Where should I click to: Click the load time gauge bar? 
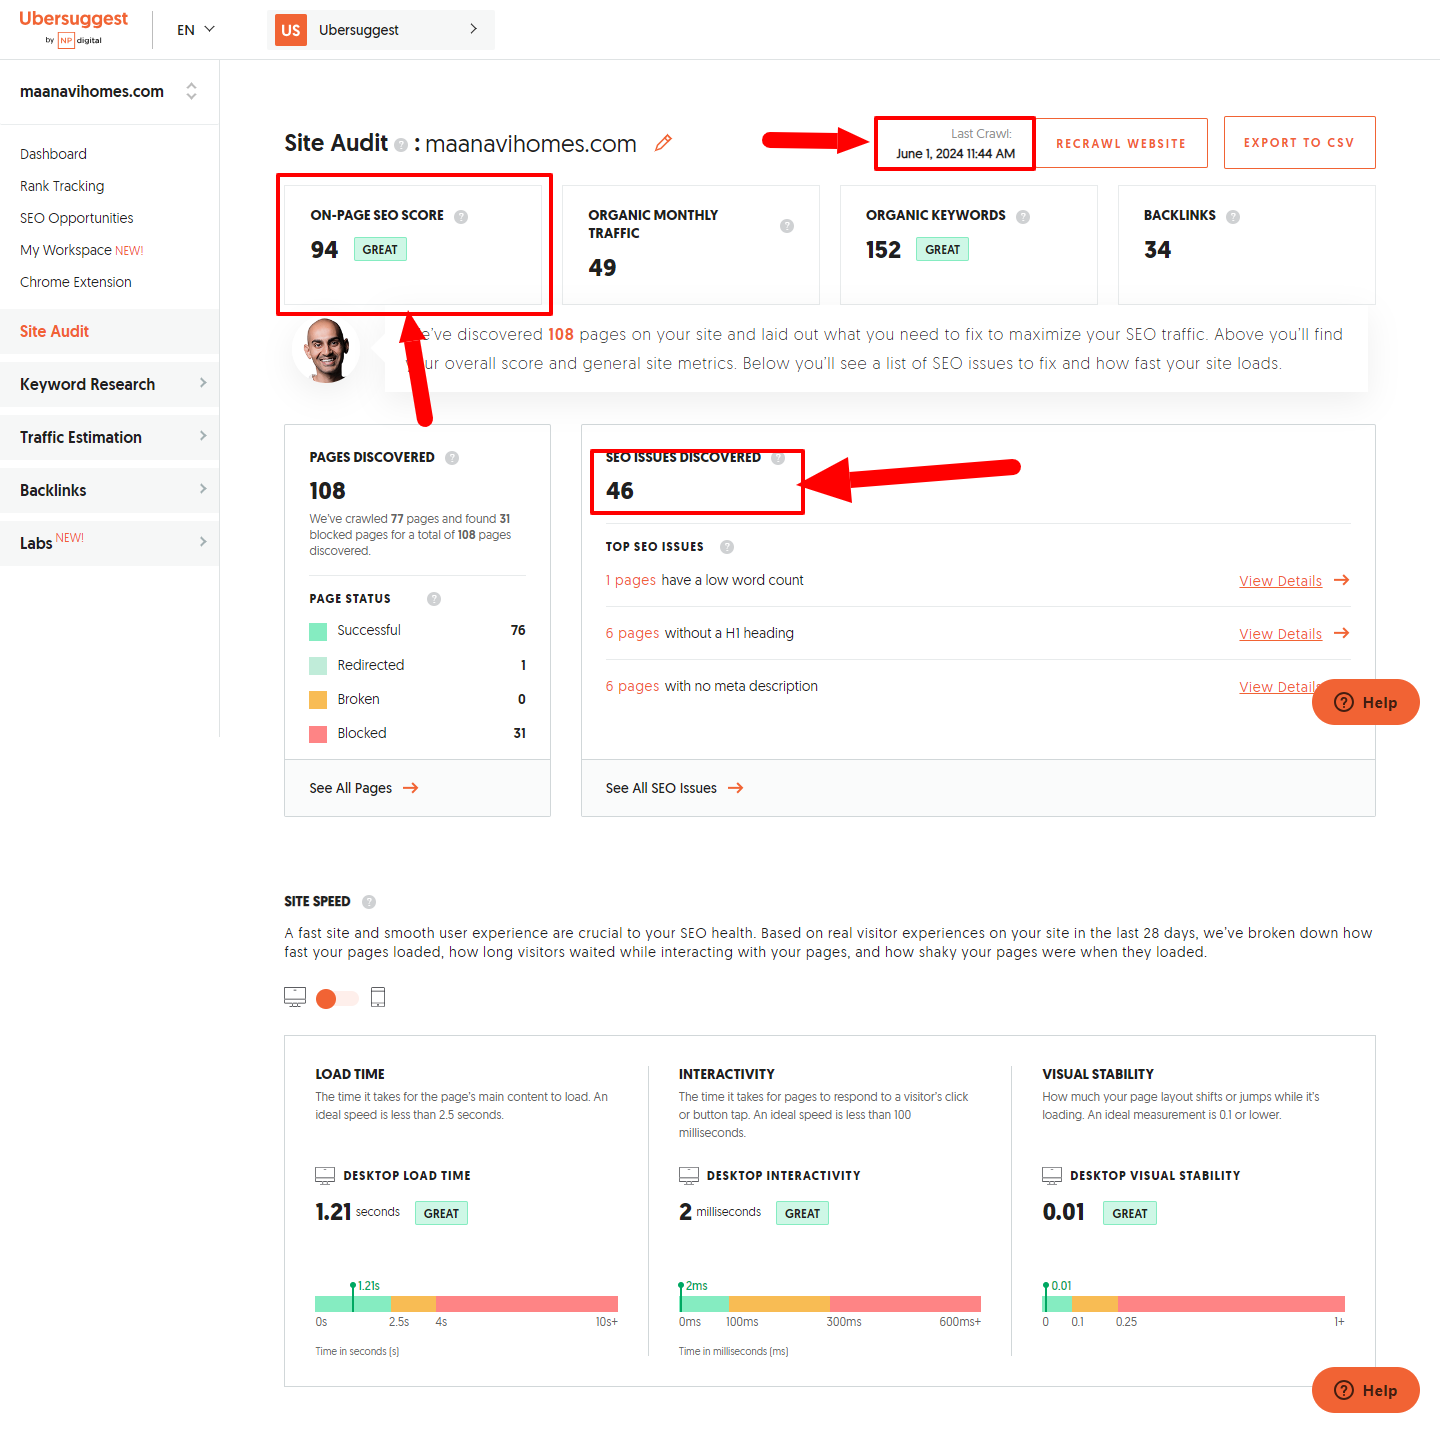[x=466, y=1304]
